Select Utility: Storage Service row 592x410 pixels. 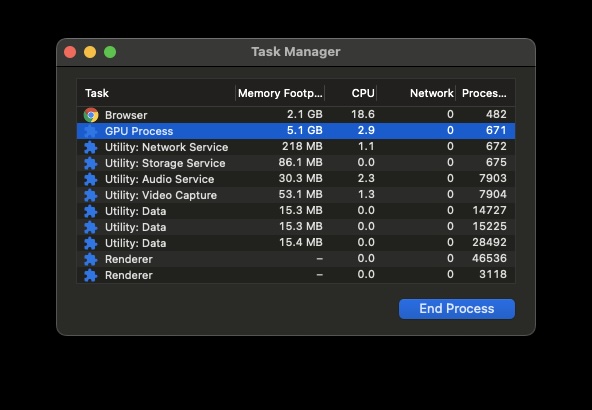tap(296, 163)
